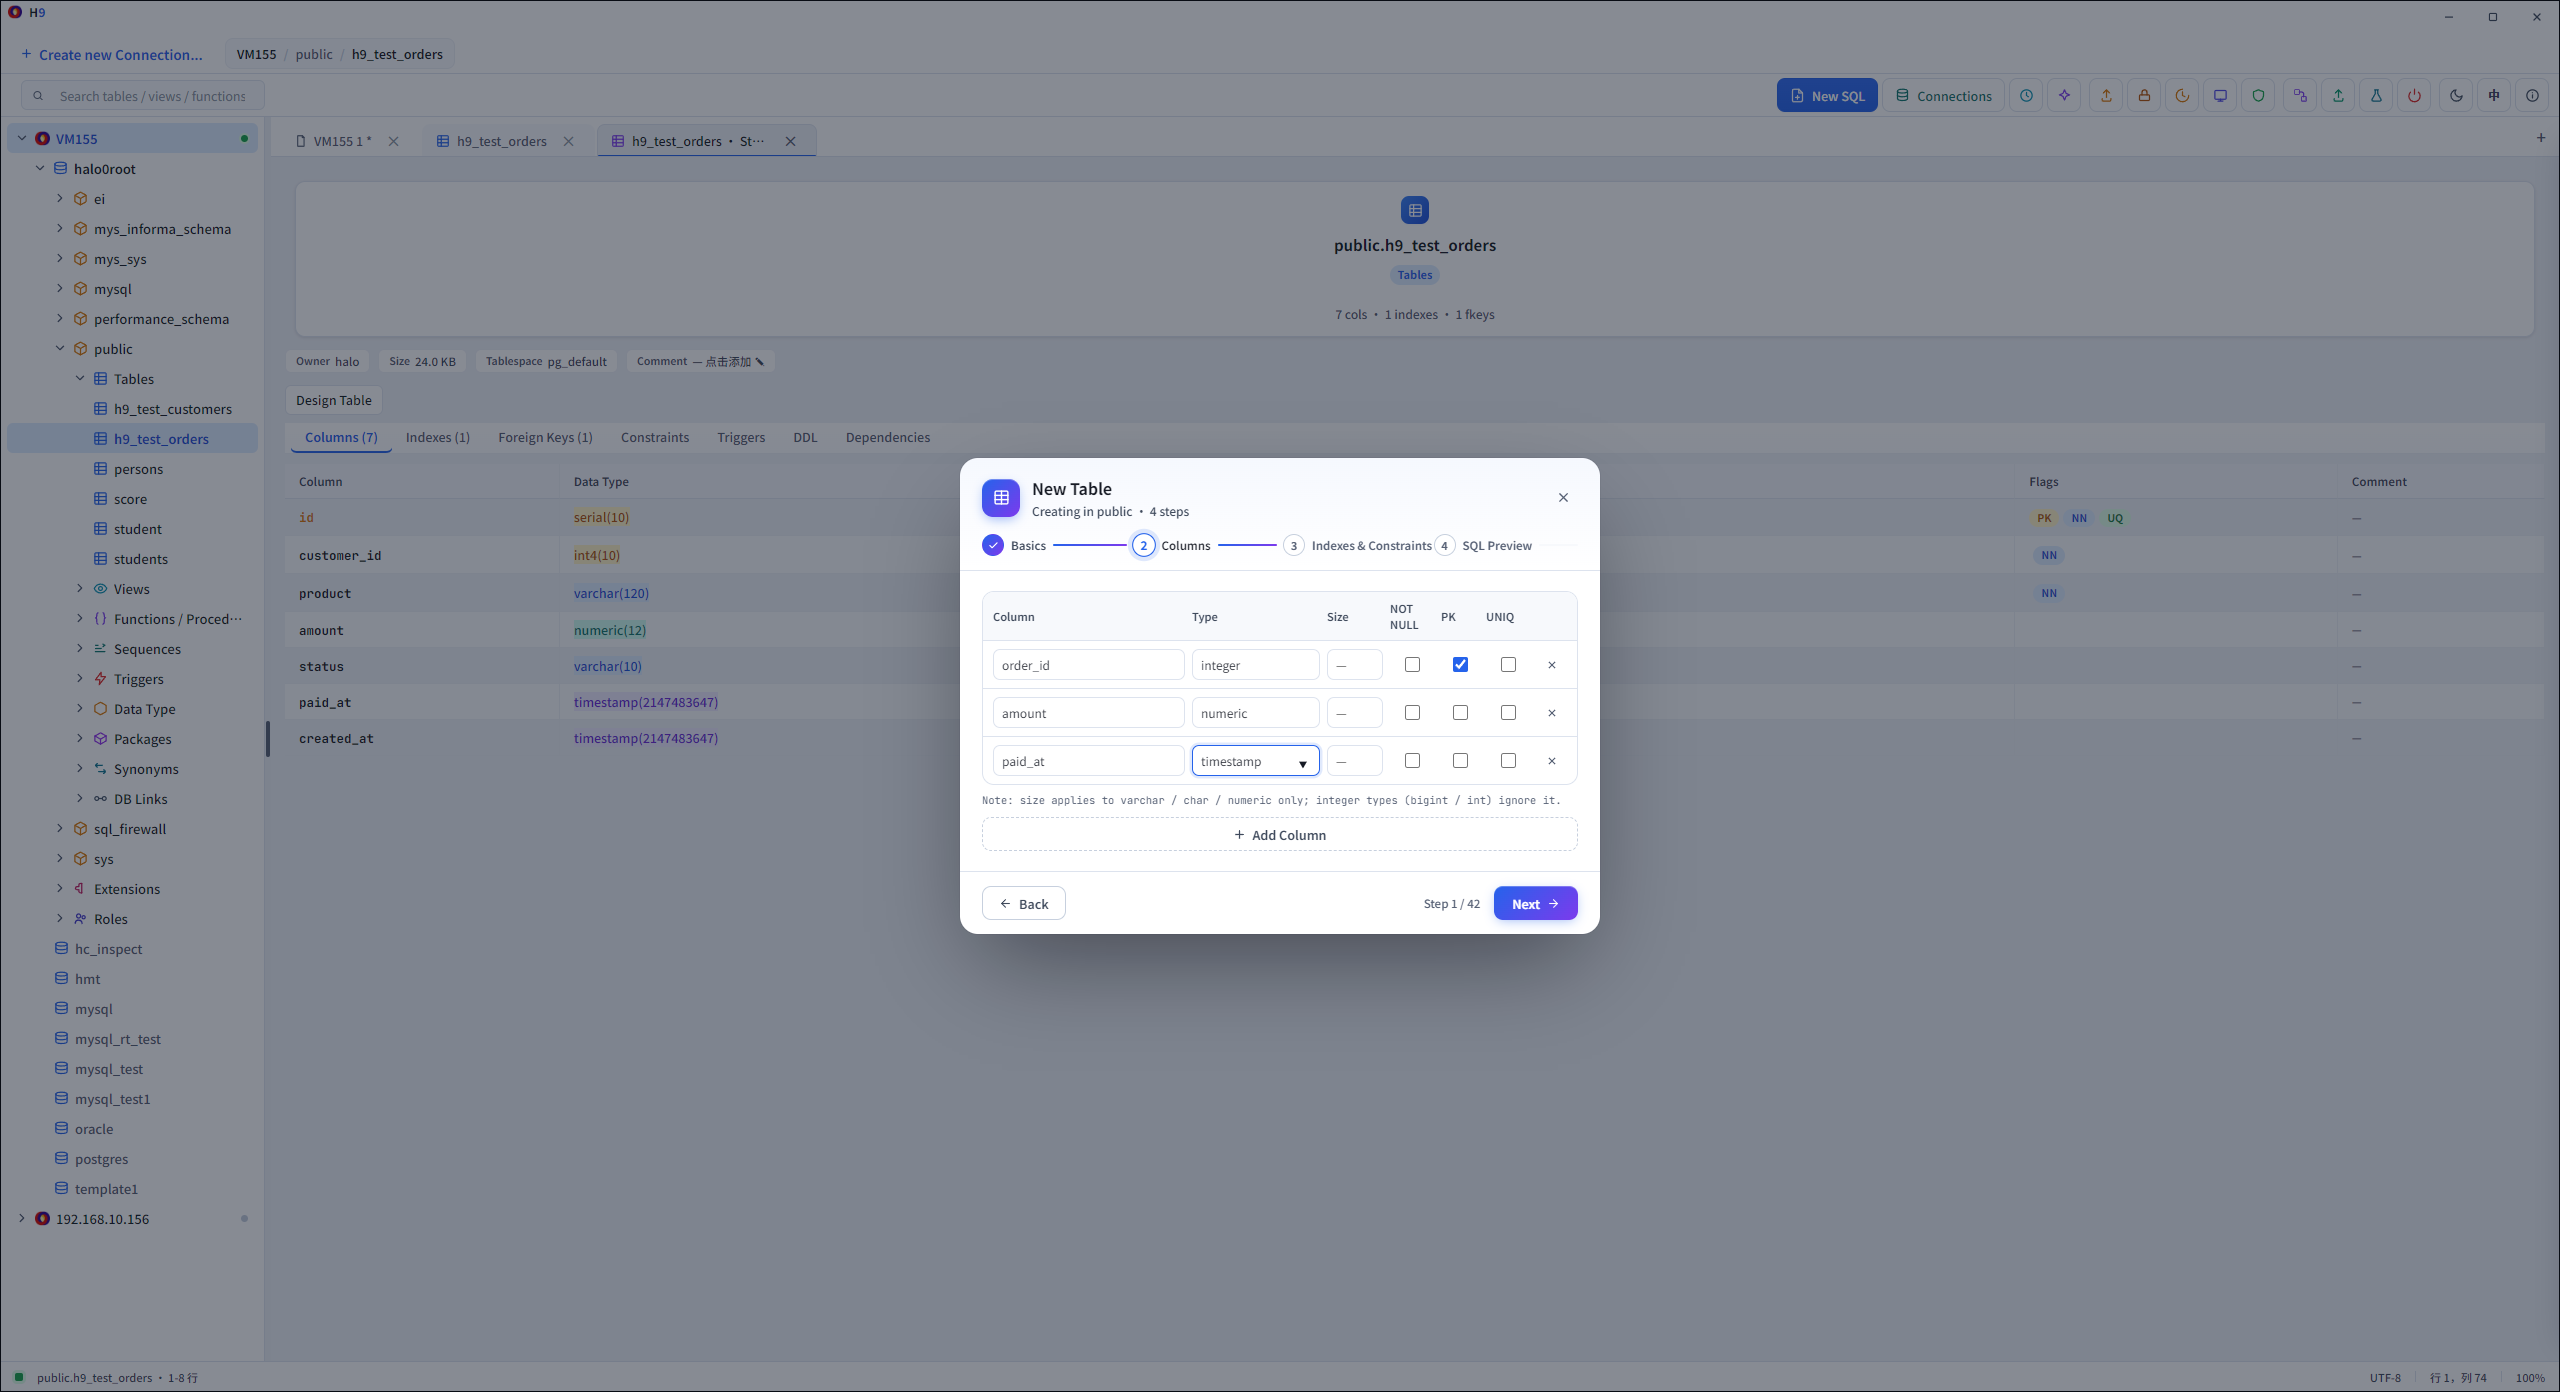Click the info icon in toolbar
2560x1392 pixels.
pyautogui.click(x=2532, y=96)
